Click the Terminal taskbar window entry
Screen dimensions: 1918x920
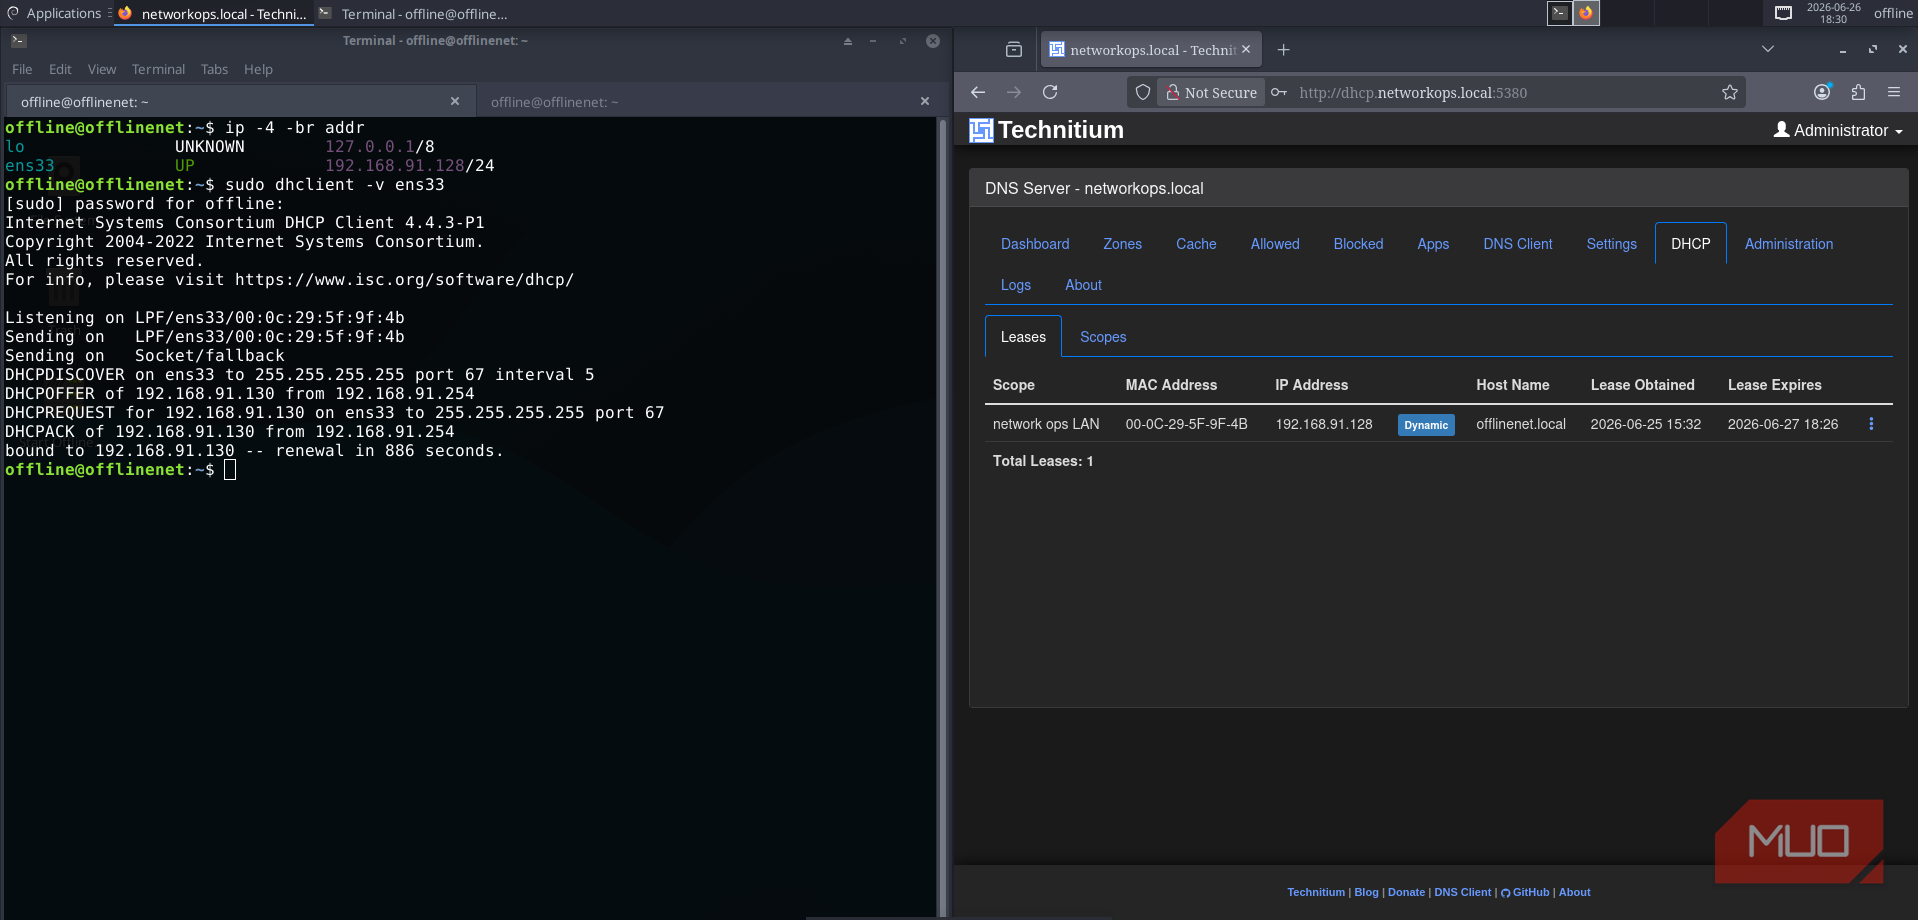point(413,14)
